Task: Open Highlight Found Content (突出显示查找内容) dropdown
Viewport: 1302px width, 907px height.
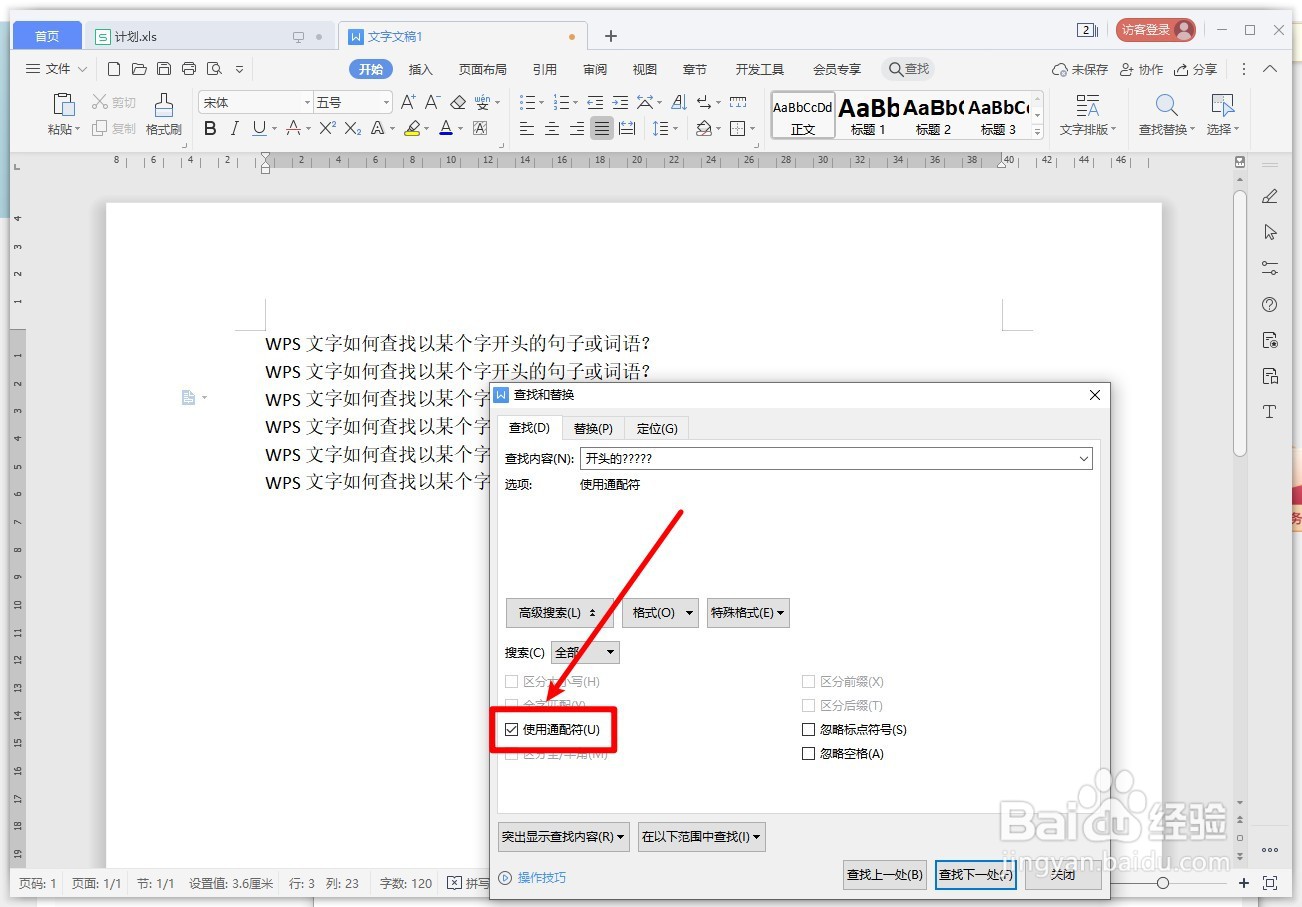Action: [x=564, y=837]
